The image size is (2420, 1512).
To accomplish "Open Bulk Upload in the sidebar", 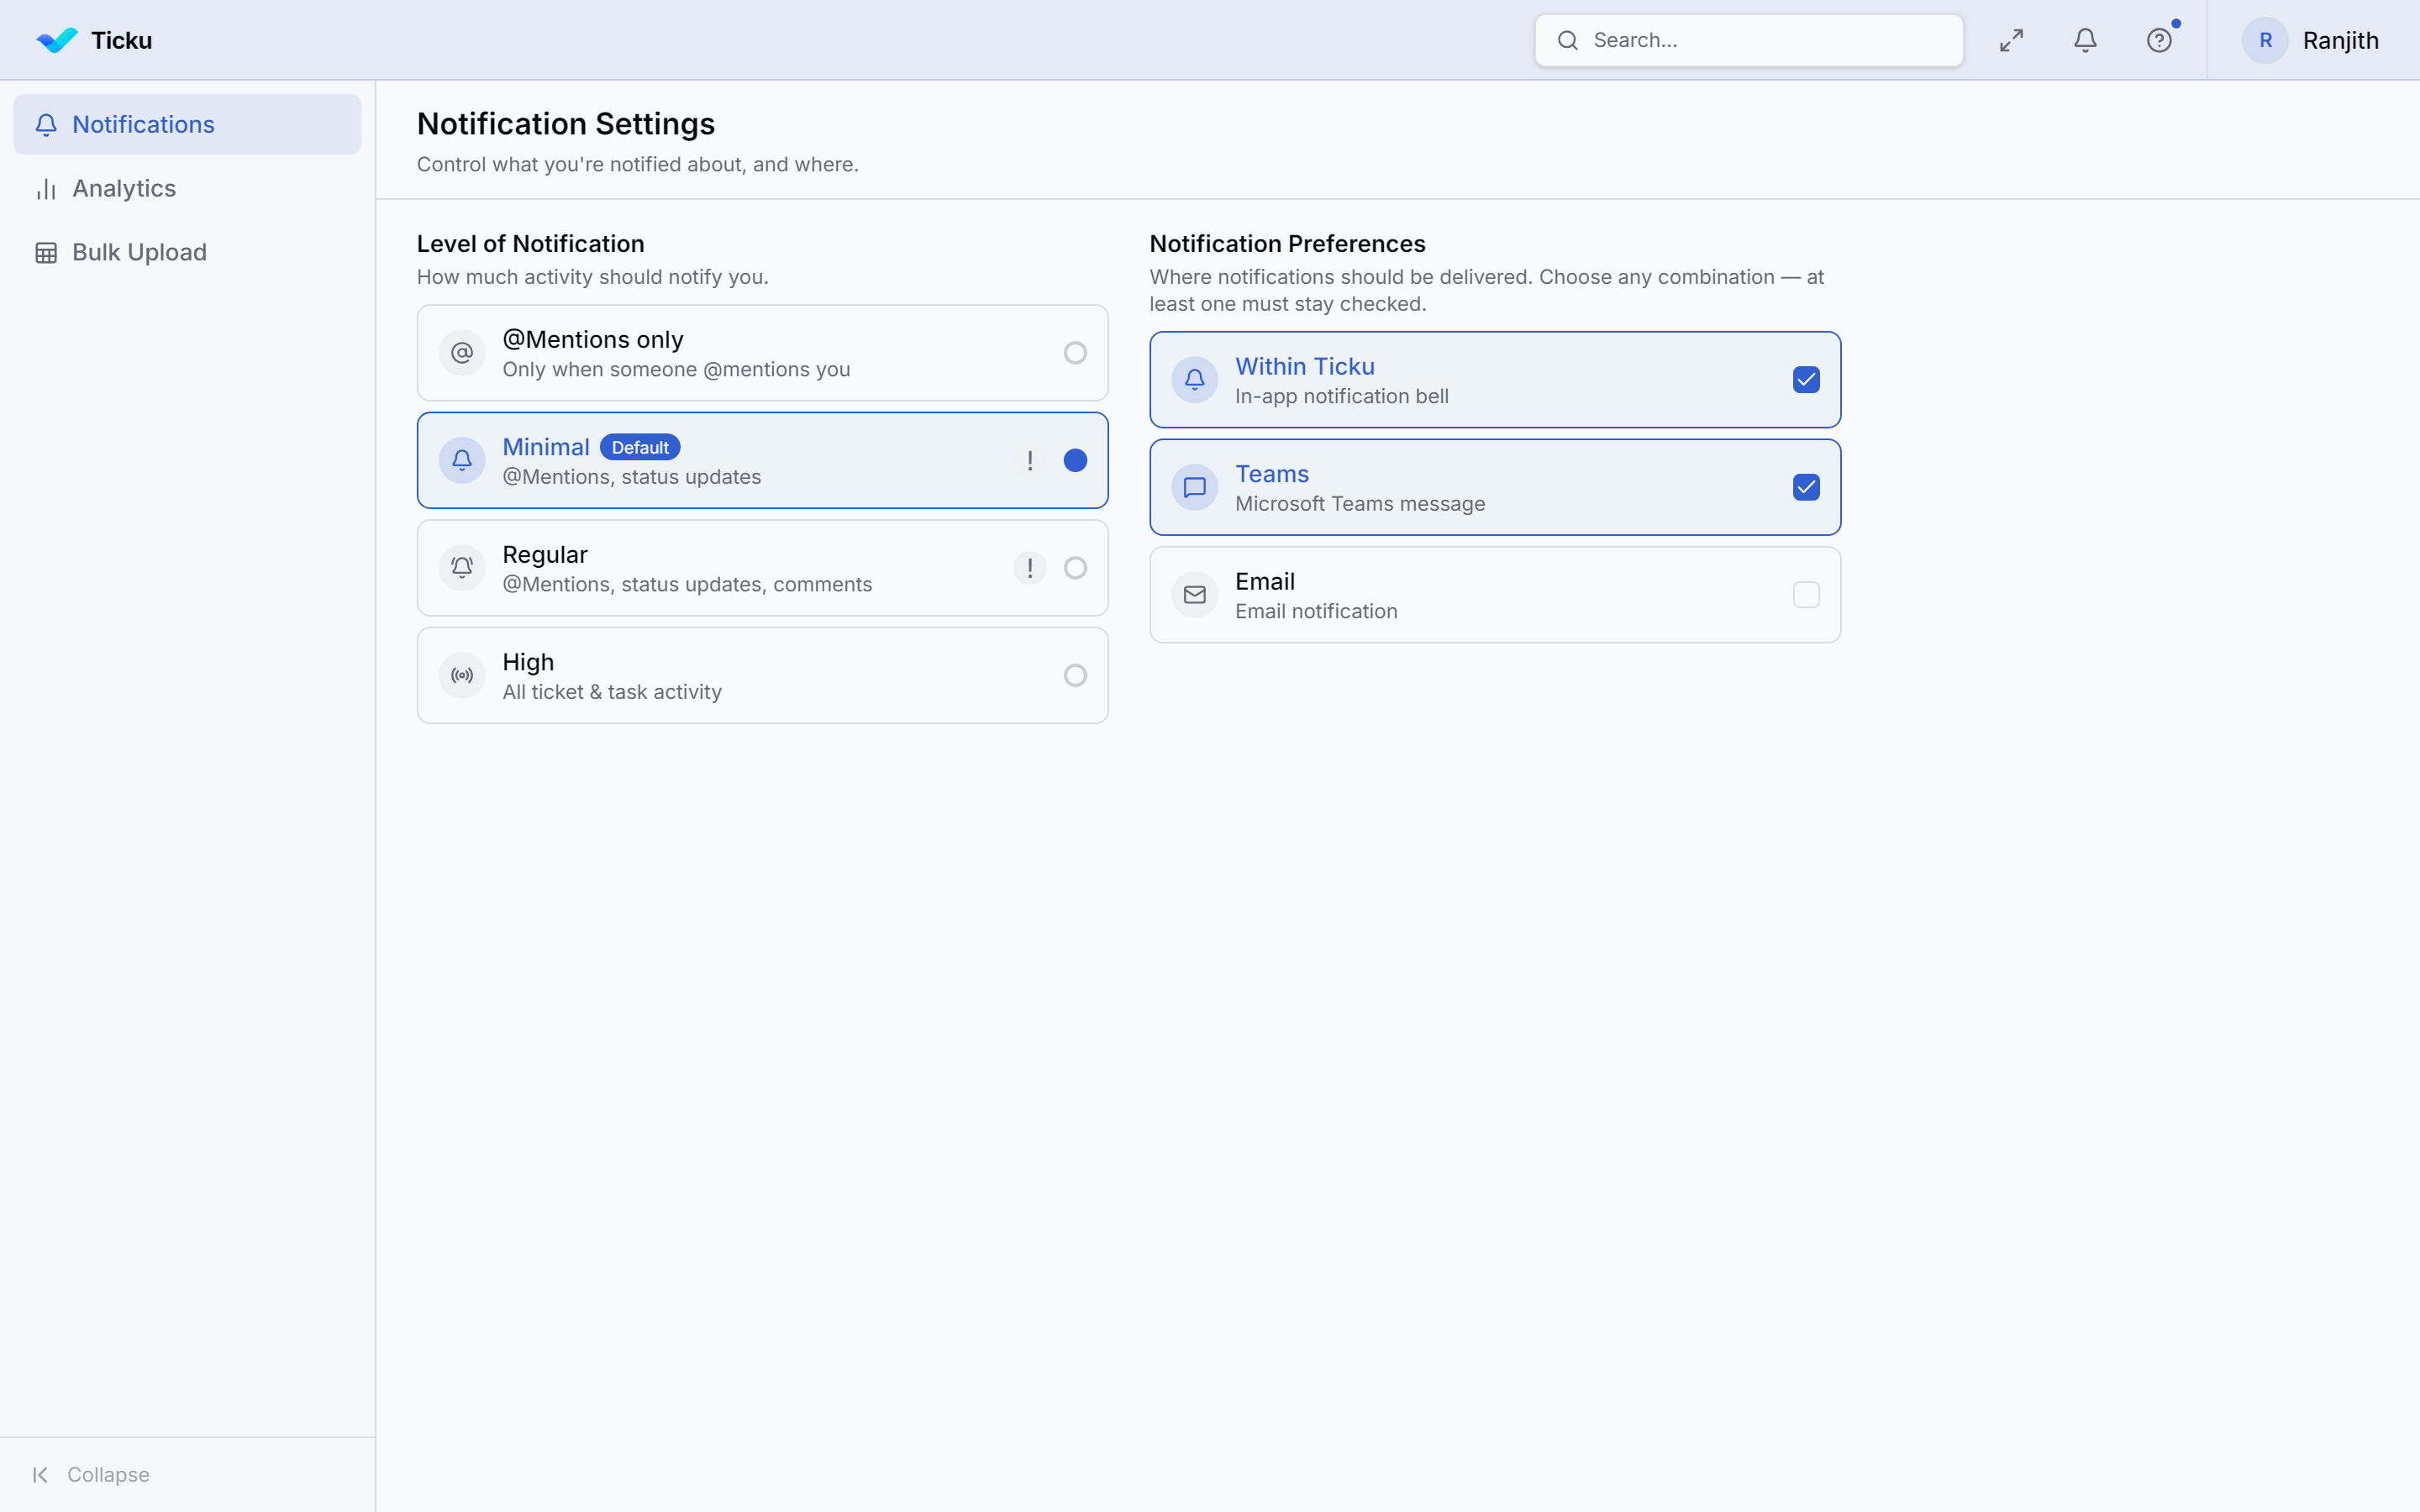I will pyautogui.click(x=187, y=252).
